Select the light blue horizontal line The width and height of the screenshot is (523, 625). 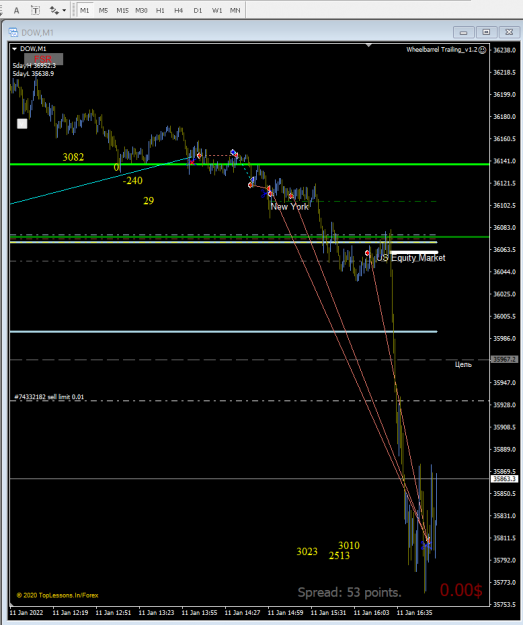point(224,331)
